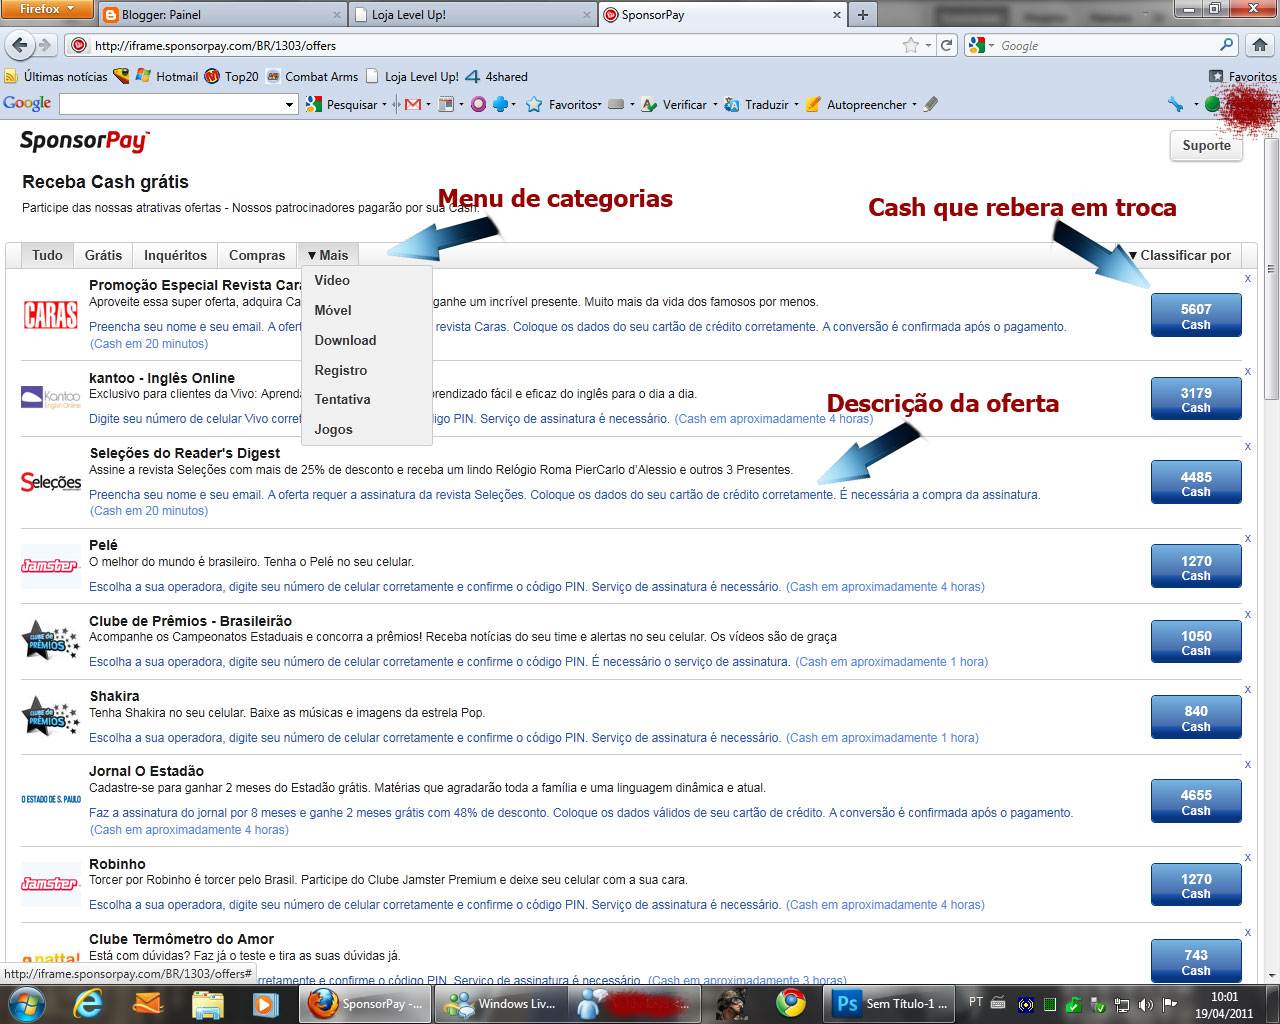Open the Classificar por sort dropdown

[1180, 255]
